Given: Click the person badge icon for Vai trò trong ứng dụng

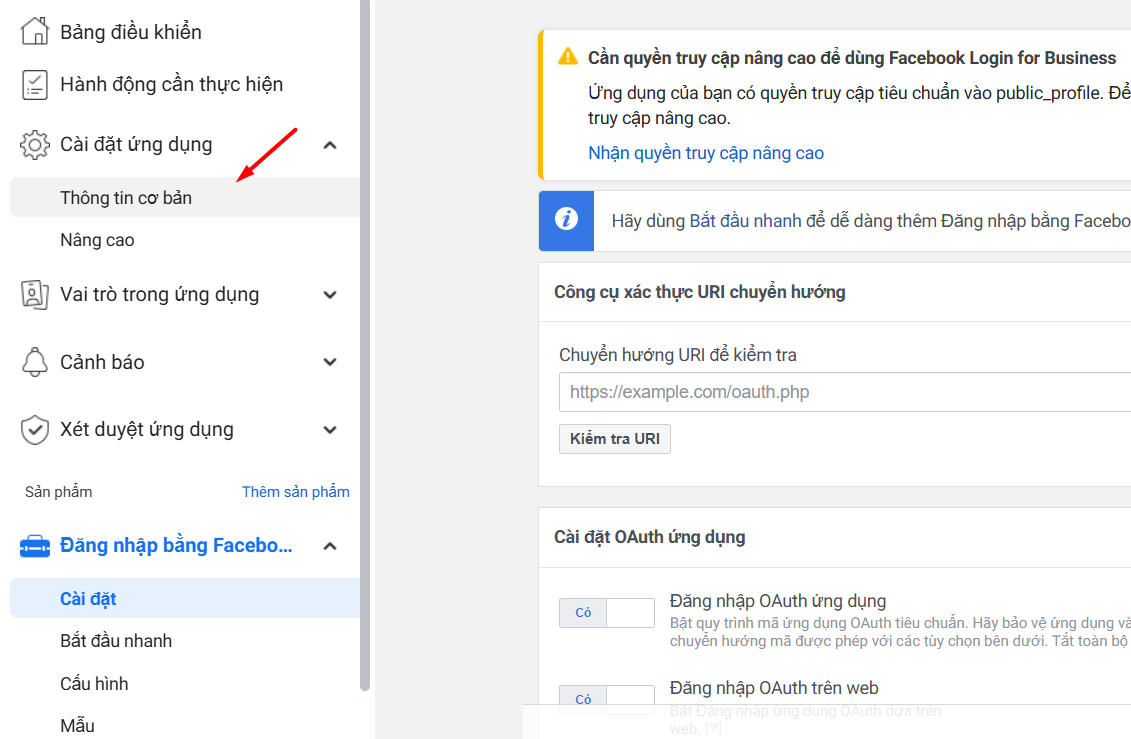Looking at the screenshot, I should [35, 295].
